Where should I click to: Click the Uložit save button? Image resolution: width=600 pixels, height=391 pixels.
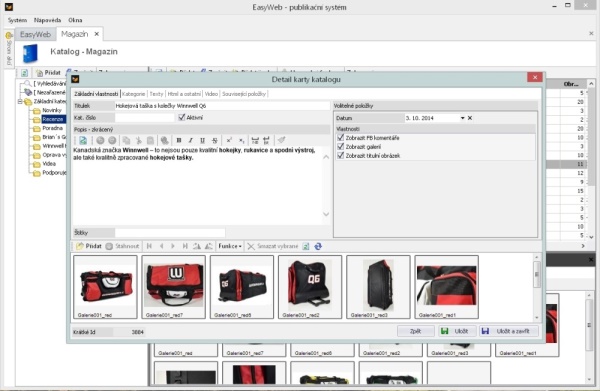point(457,331)
